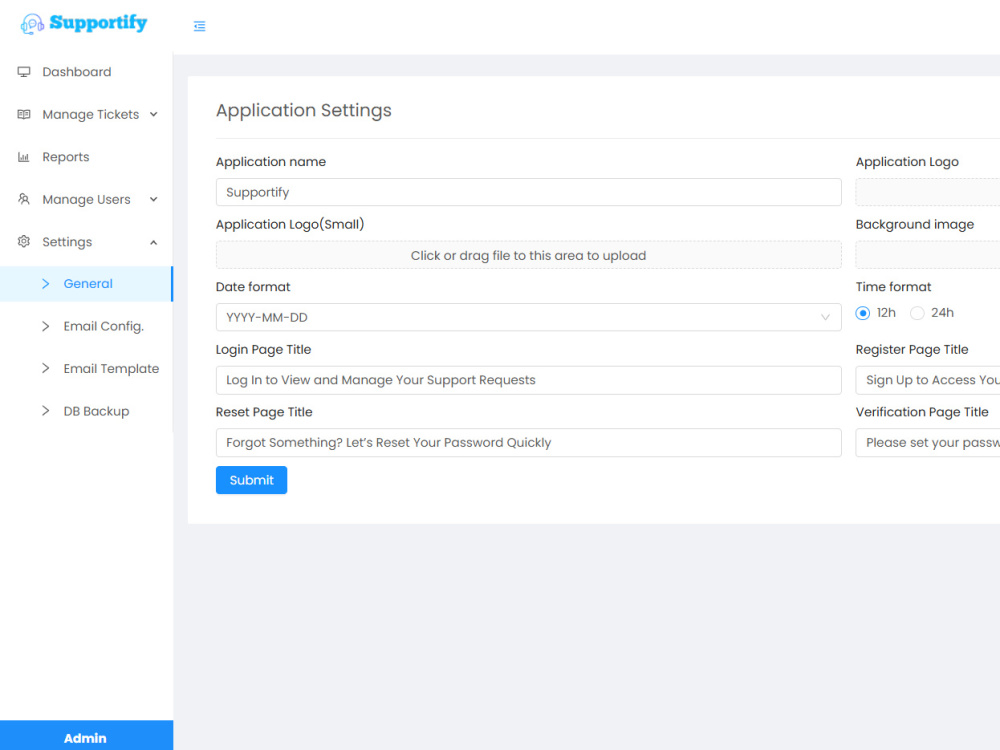Click the Settings gear icon
1000x750 pixels.
tap(24, 242)
